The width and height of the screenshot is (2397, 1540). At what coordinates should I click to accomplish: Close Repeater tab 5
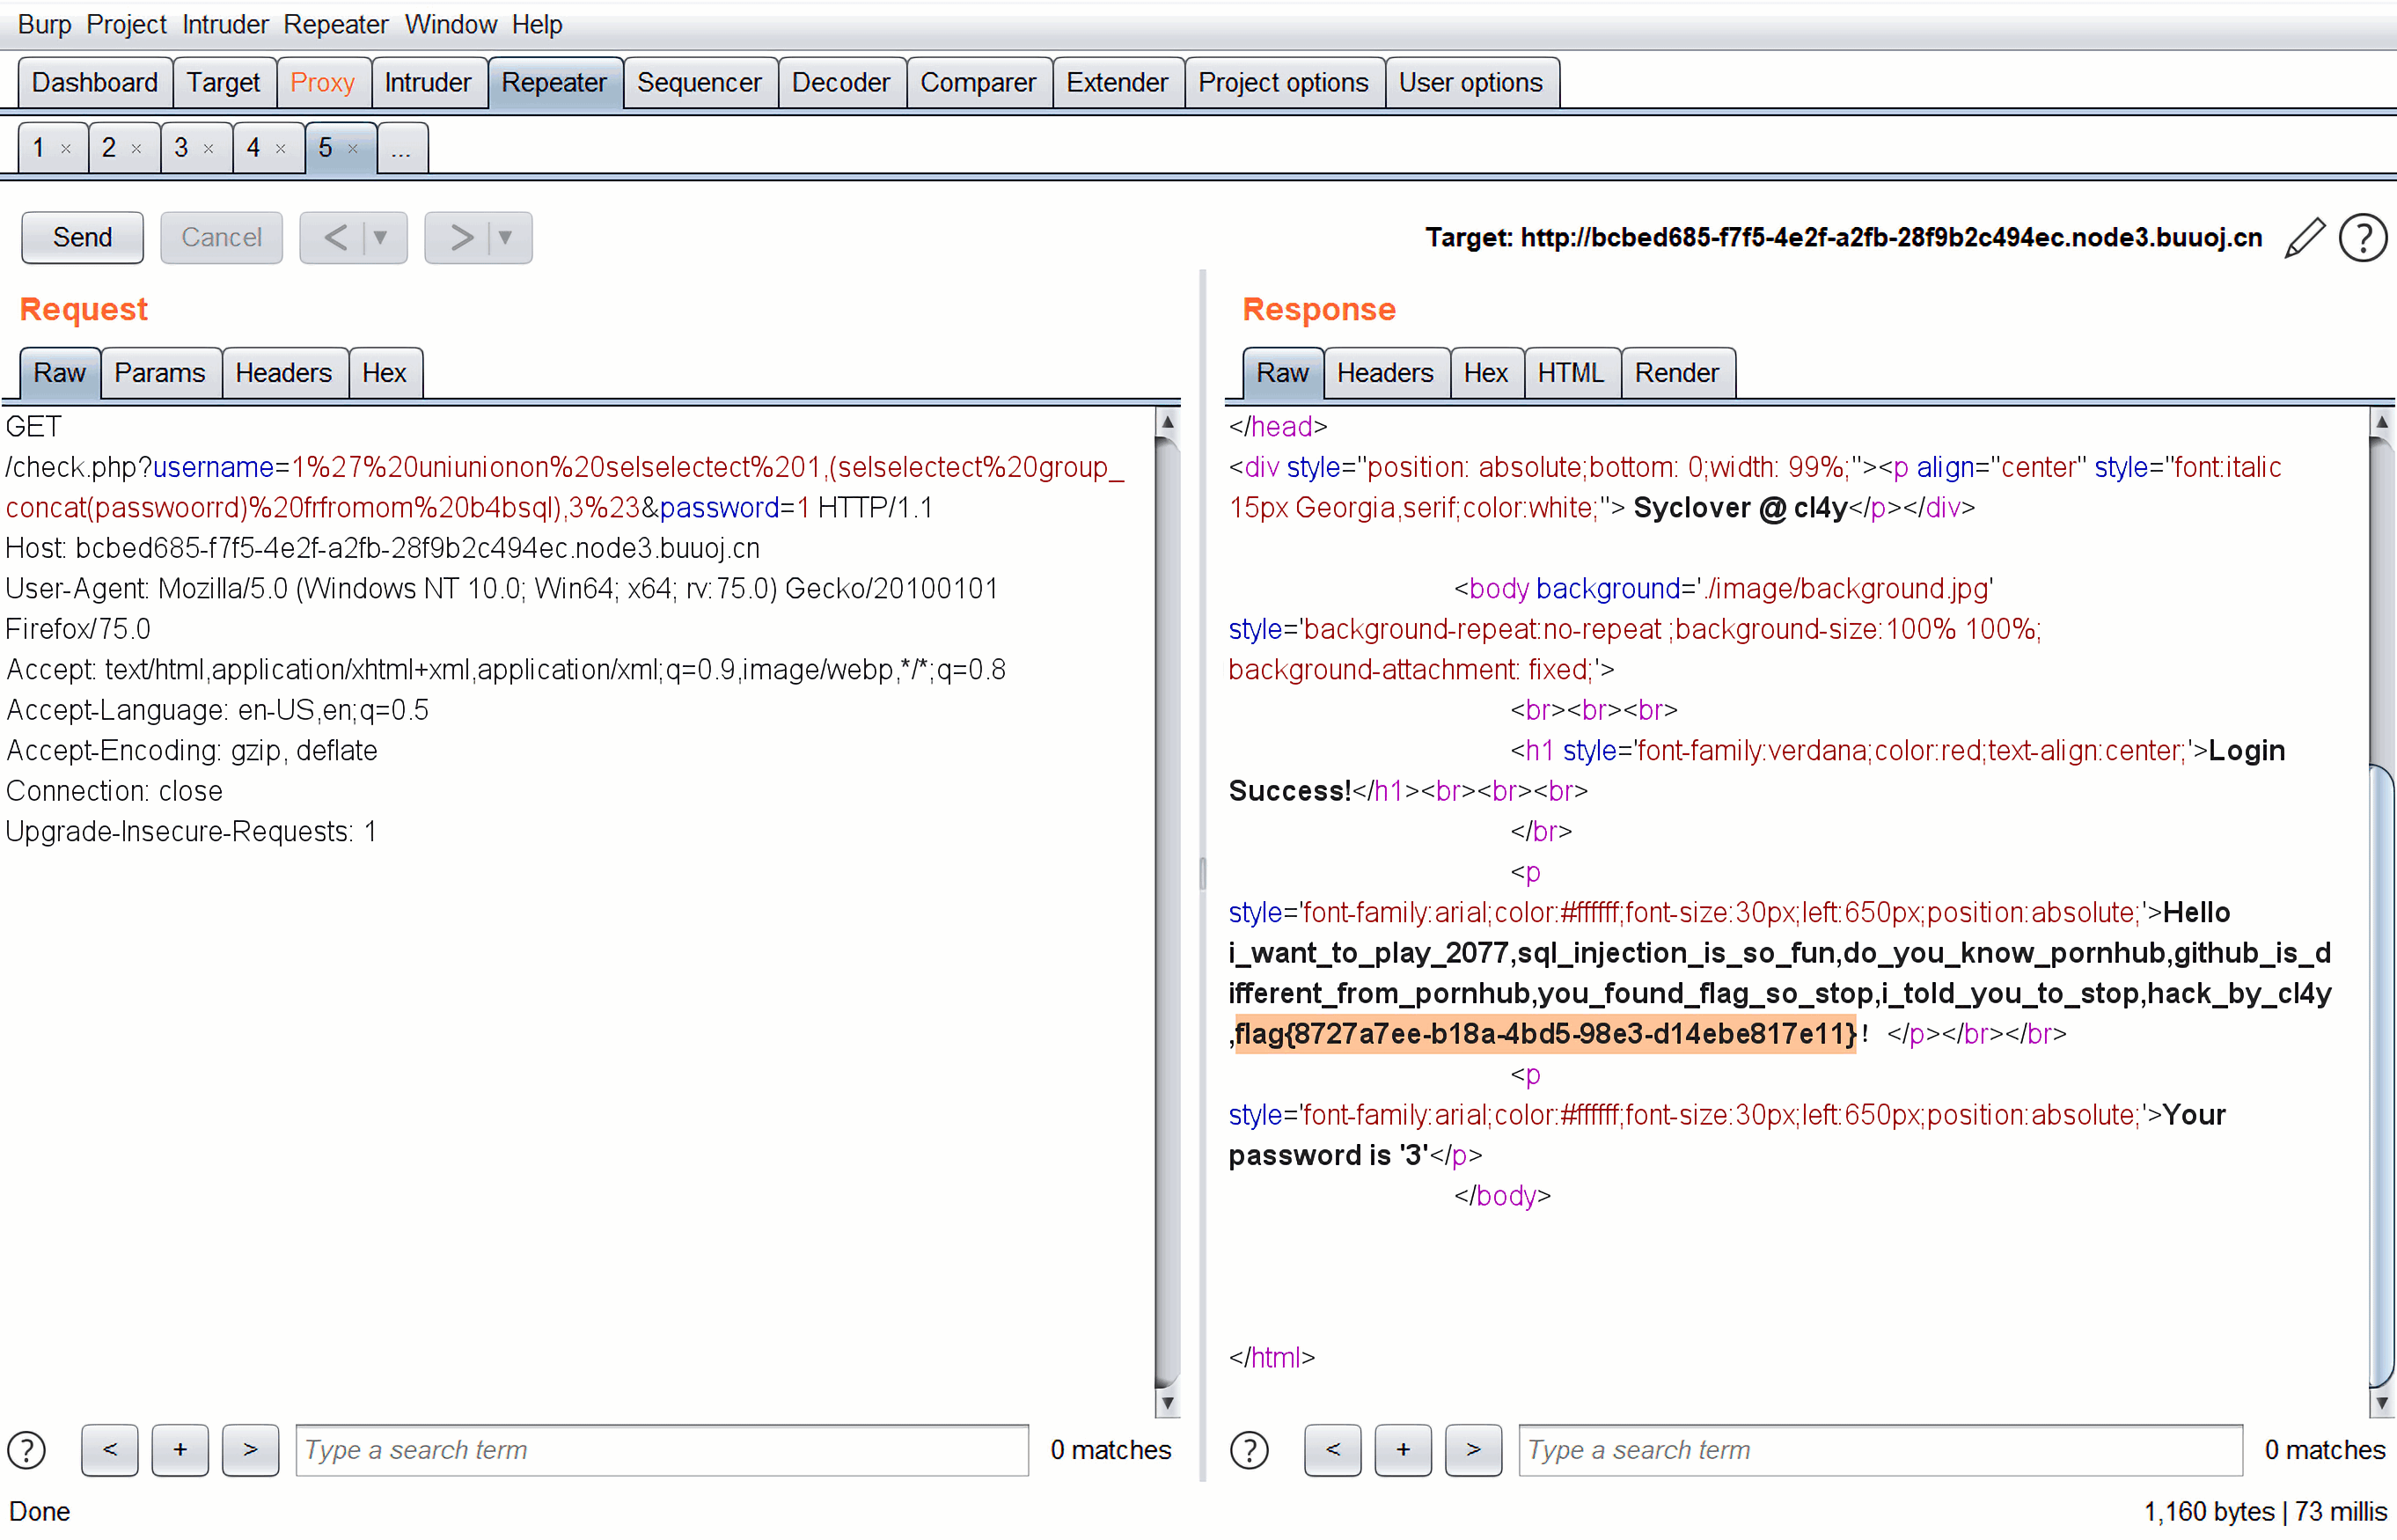(x=353, y=149)
